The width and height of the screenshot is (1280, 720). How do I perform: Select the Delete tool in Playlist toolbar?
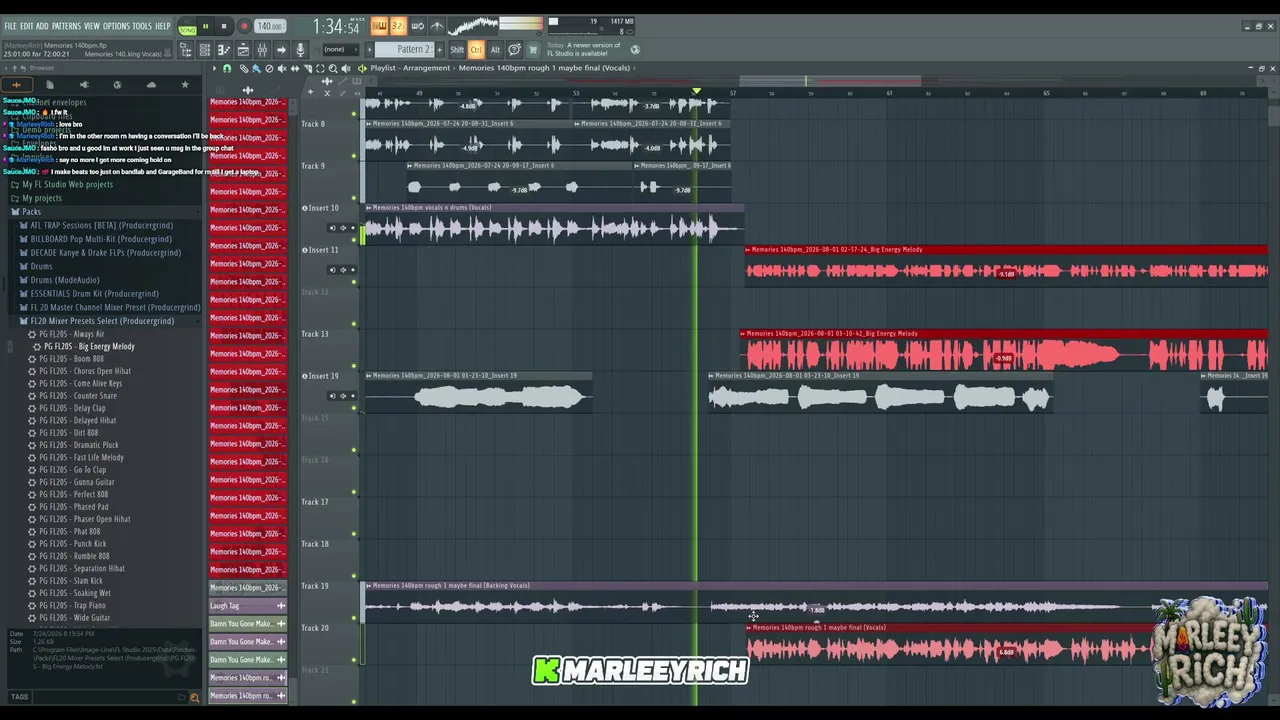269,68
